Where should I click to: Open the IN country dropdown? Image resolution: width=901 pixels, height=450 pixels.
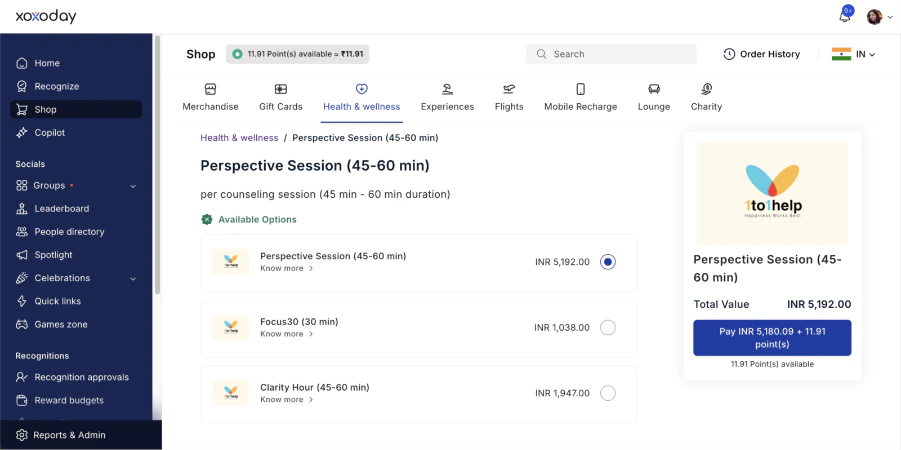(x=865, y=54)
